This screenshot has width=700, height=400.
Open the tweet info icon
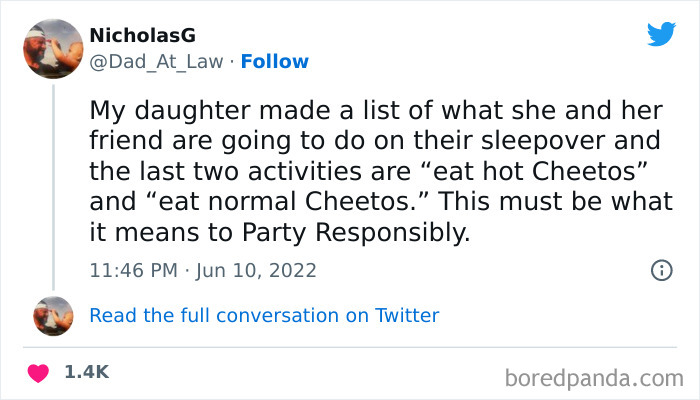tap(661, 269)
